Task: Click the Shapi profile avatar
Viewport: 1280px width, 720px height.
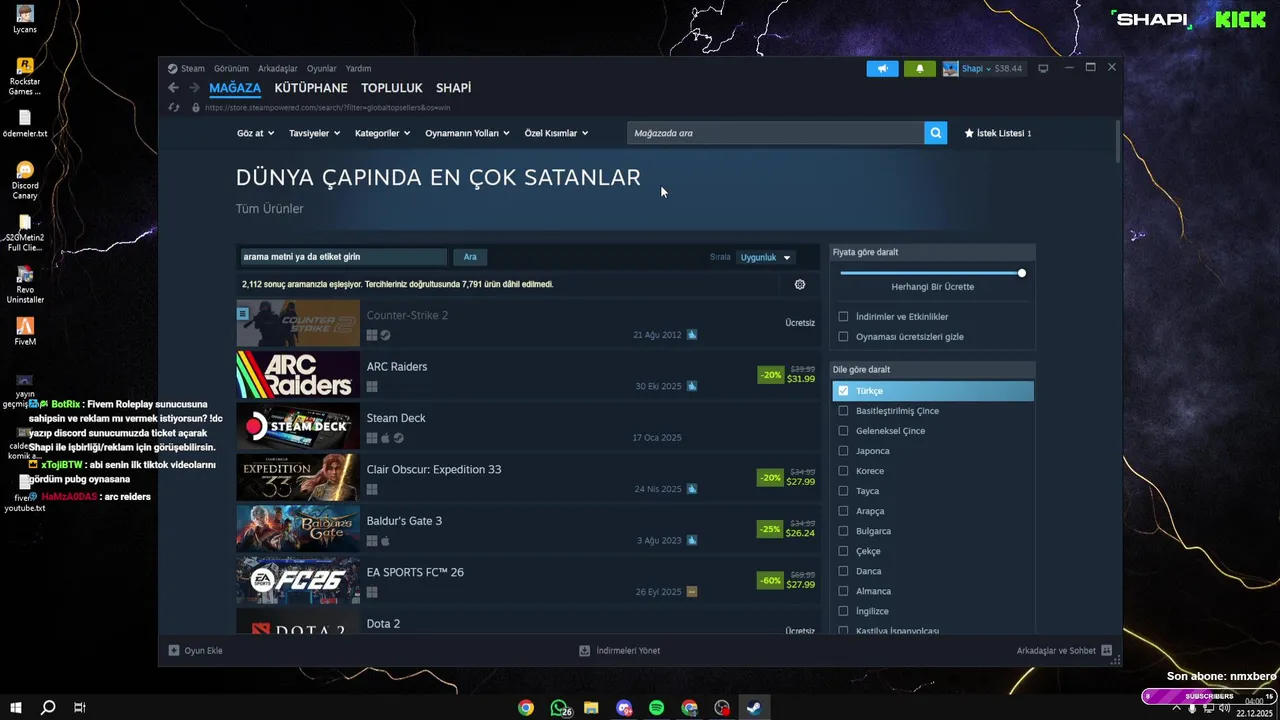Action: [949, 69]
